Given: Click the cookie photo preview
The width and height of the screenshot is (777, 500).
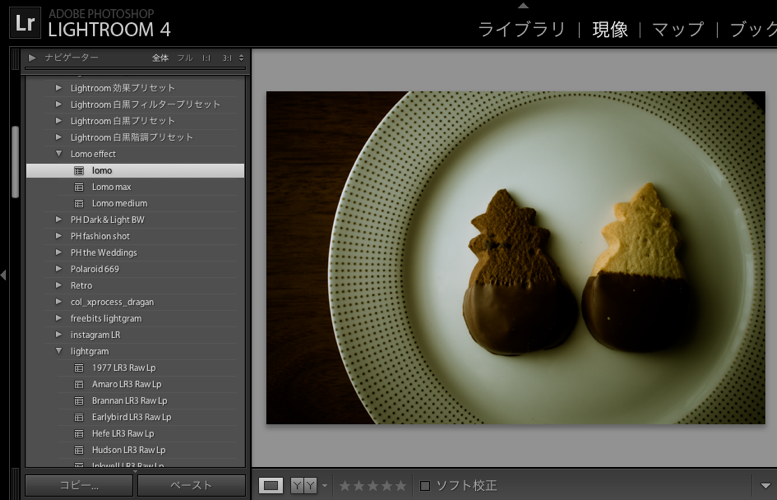Looking at the screenshot, I should (x=515, y=257).
